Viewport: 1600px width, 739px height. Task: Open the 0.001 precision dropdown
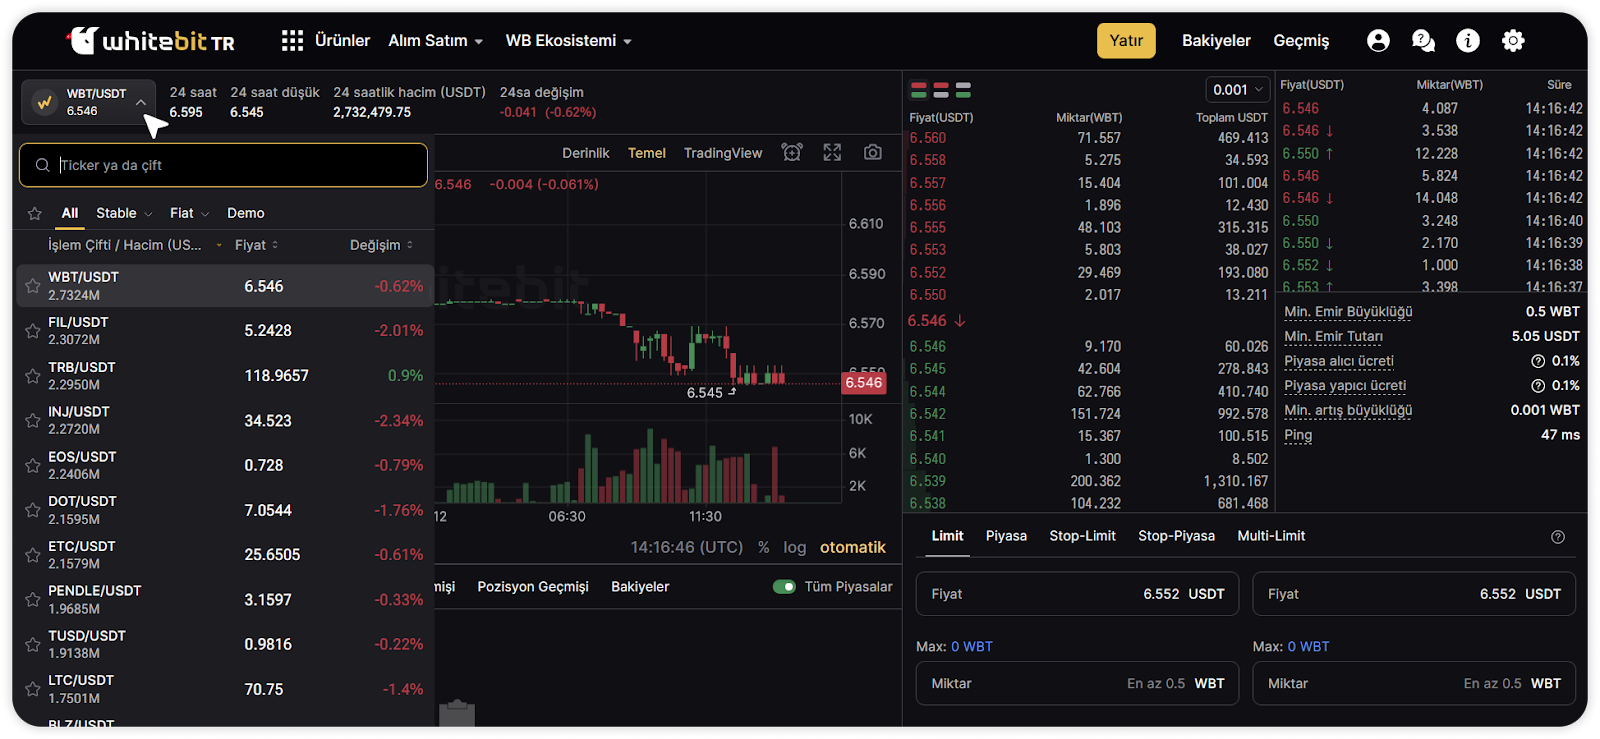point(1237,90)
